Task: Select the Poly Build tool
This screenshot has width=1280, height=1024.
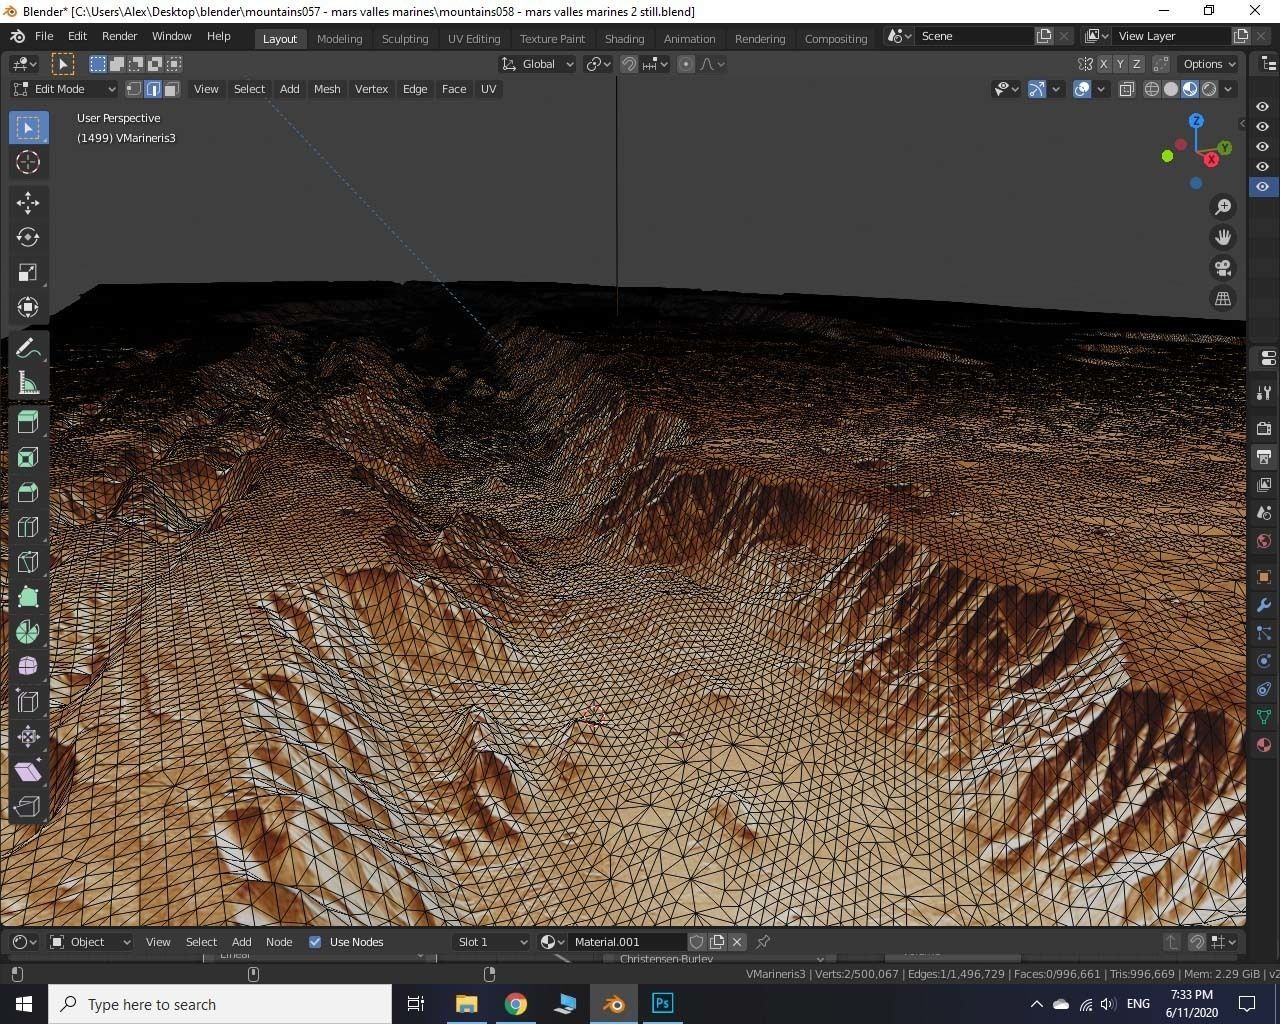Action: click(x=28, y=597)
